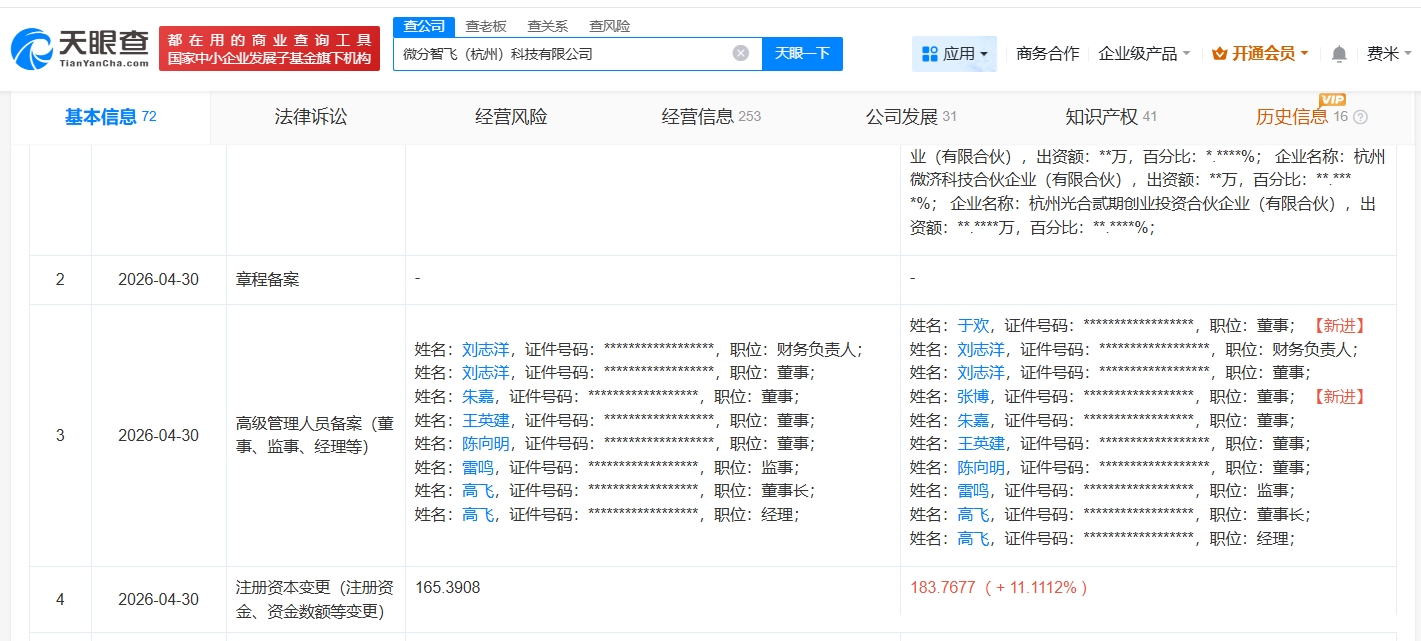Open the 知识产权 tab
The image size is (1421, 641).
point(1111,117)
